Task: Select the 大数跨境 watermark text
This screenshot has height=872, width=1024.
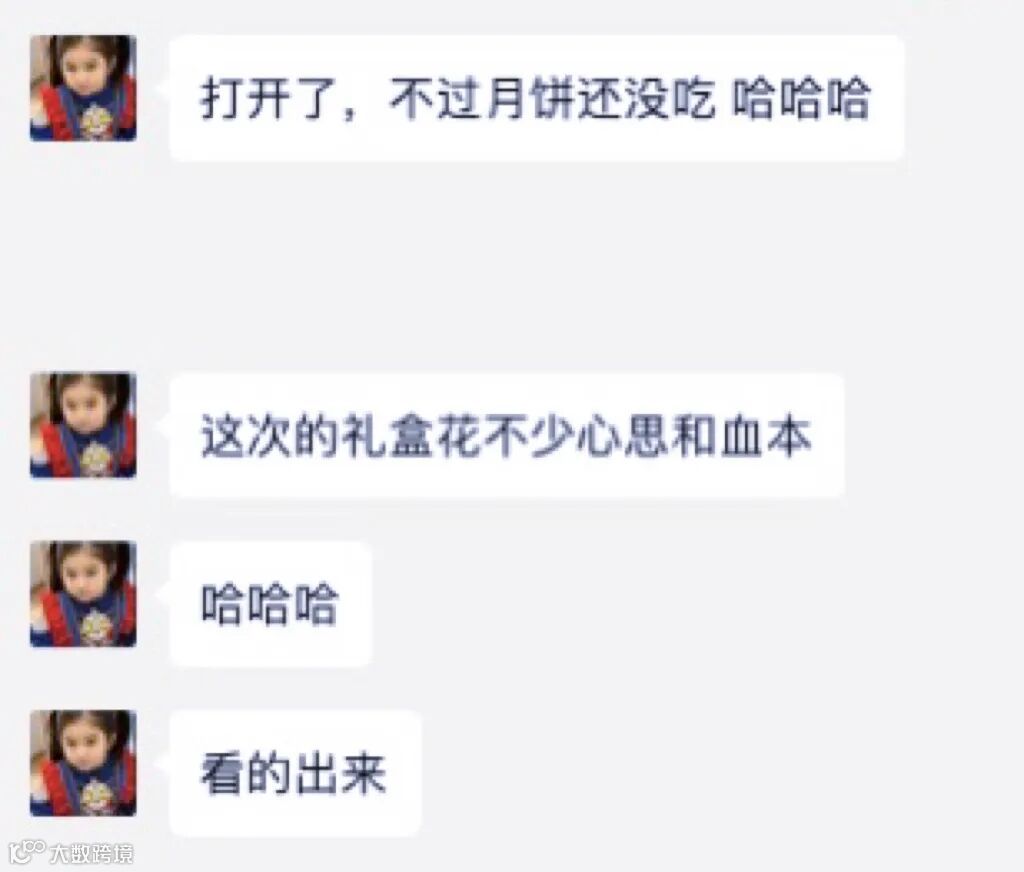Action: tap(91, 853)
